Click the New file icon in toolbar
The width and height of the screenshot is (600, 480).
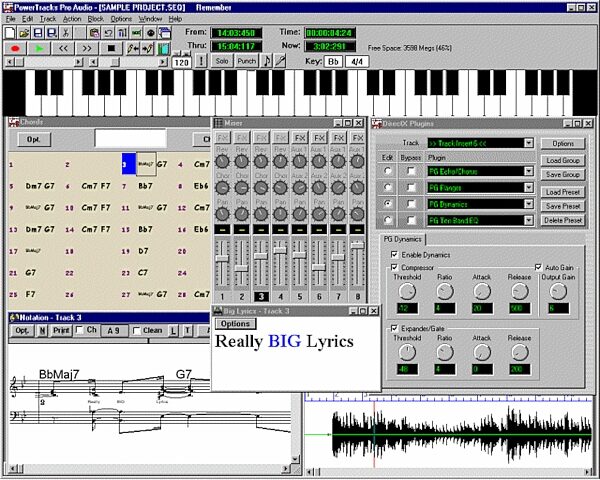(10, 33)
